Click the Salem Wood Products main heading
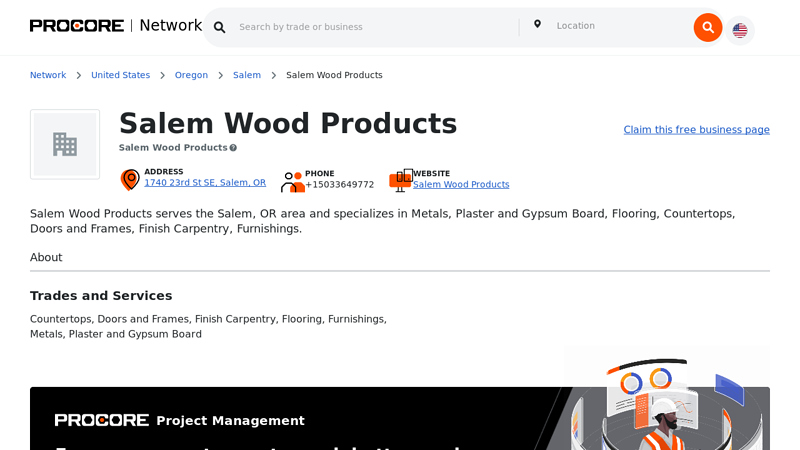Screen dimensions: 800x450 click(x=288, y=123)
